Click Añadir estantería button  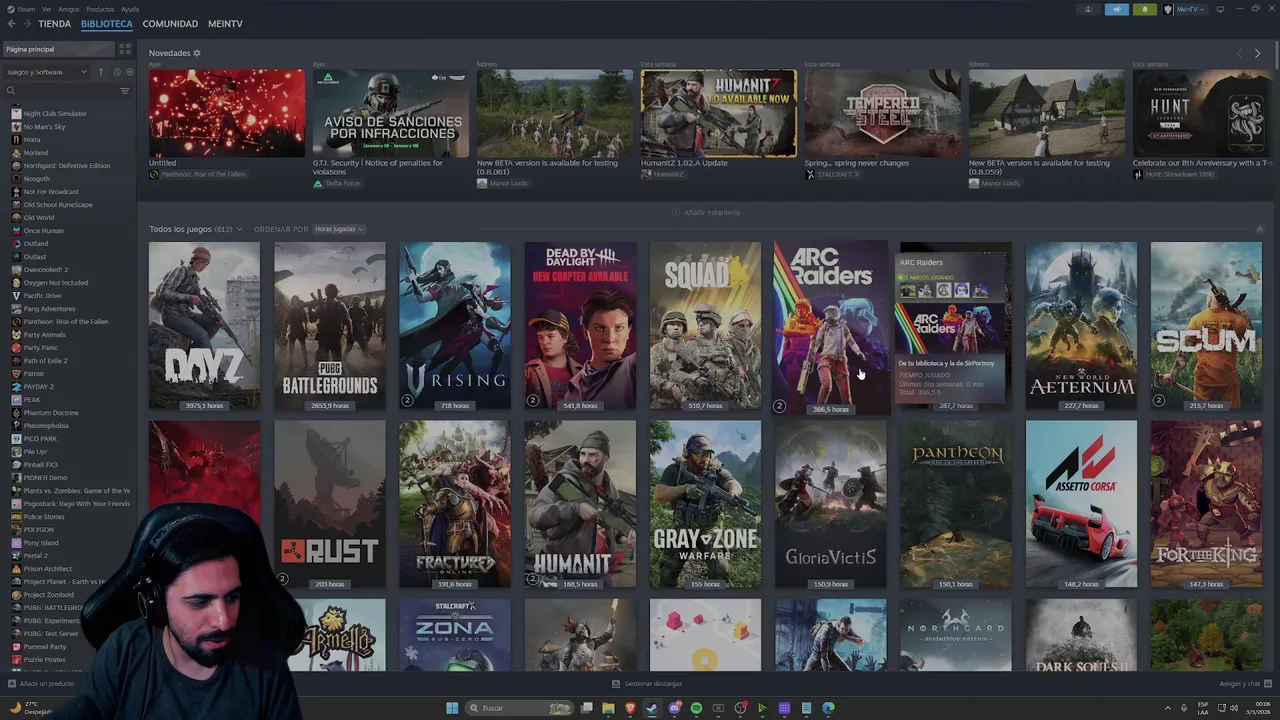706,212
